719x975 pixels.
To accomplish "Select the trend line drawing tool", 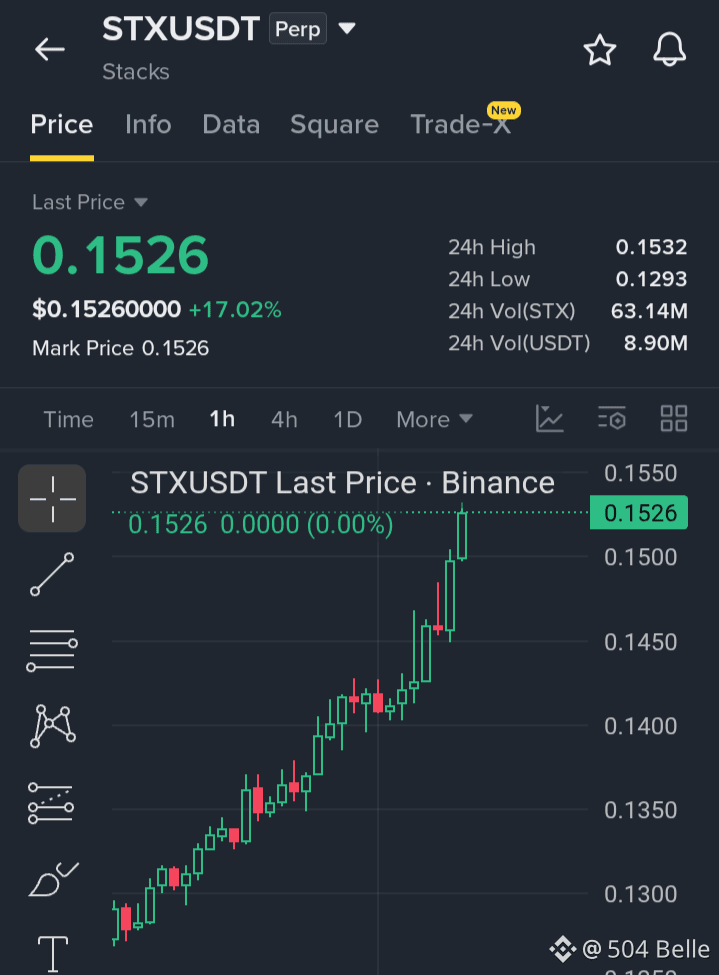I will click(52, 574).
